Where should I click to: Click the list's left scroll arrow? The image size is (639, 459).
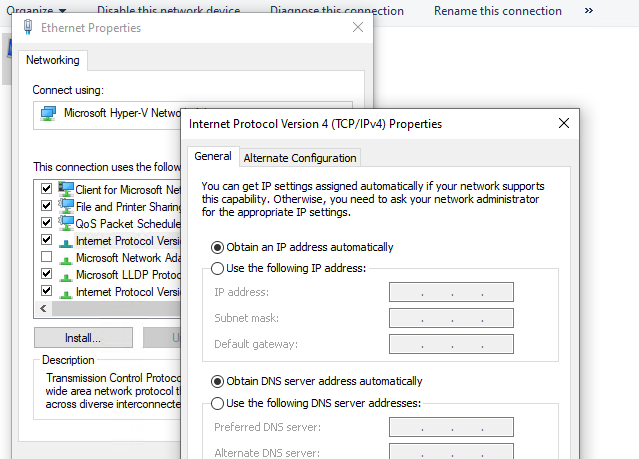[43, 309]
